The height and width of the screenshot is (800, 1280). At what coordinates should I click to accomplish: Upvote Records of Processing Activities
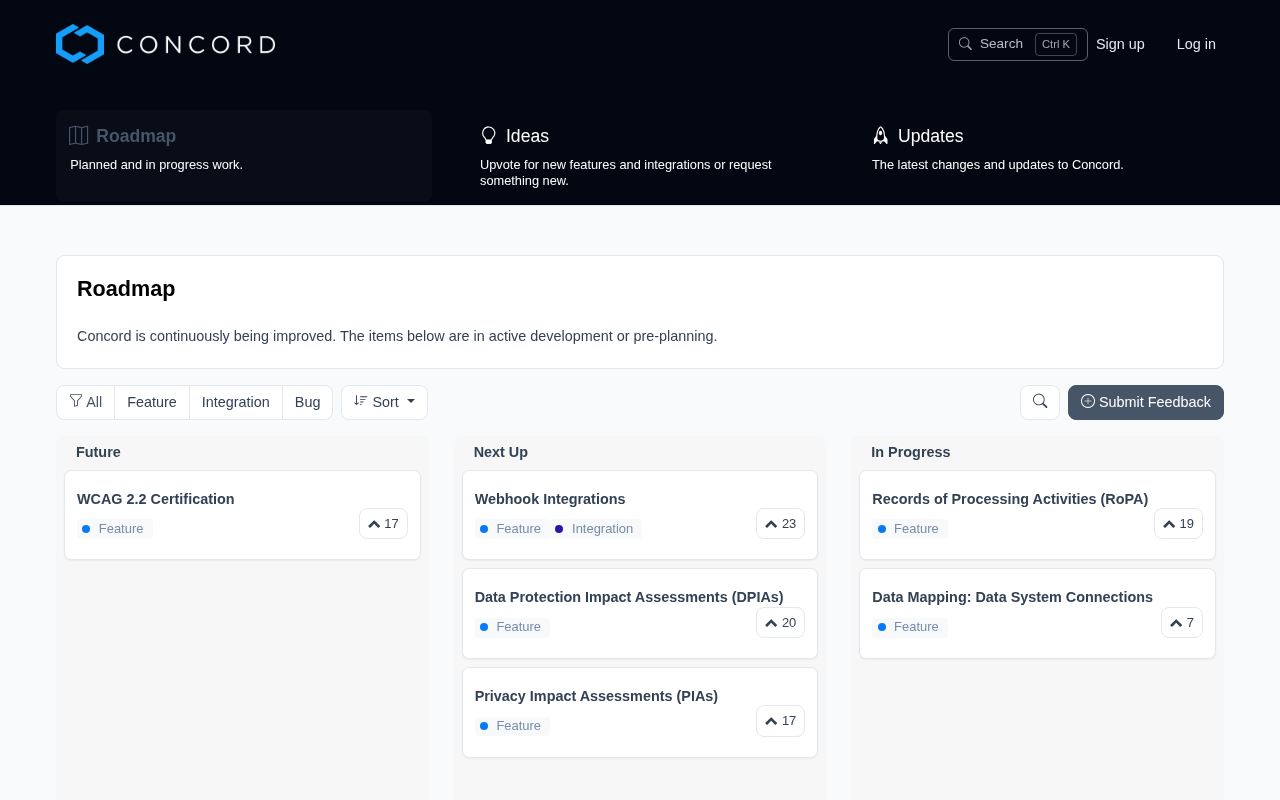pyautogui.click(x=1178, y=524)
